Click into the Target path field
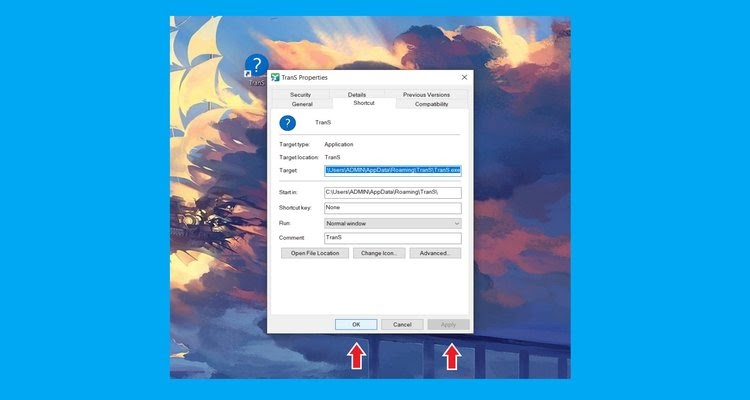 392,171
